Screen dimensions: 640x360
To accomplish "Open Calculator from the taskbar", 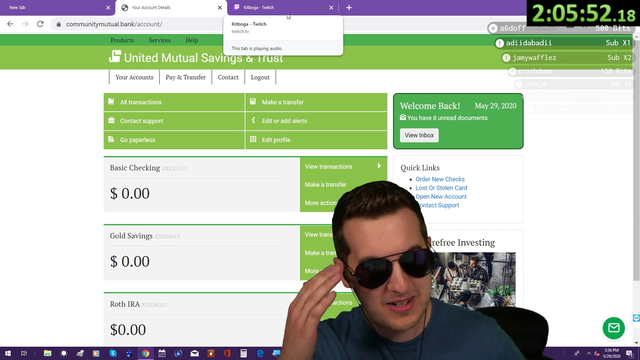I will coord(244,353).
